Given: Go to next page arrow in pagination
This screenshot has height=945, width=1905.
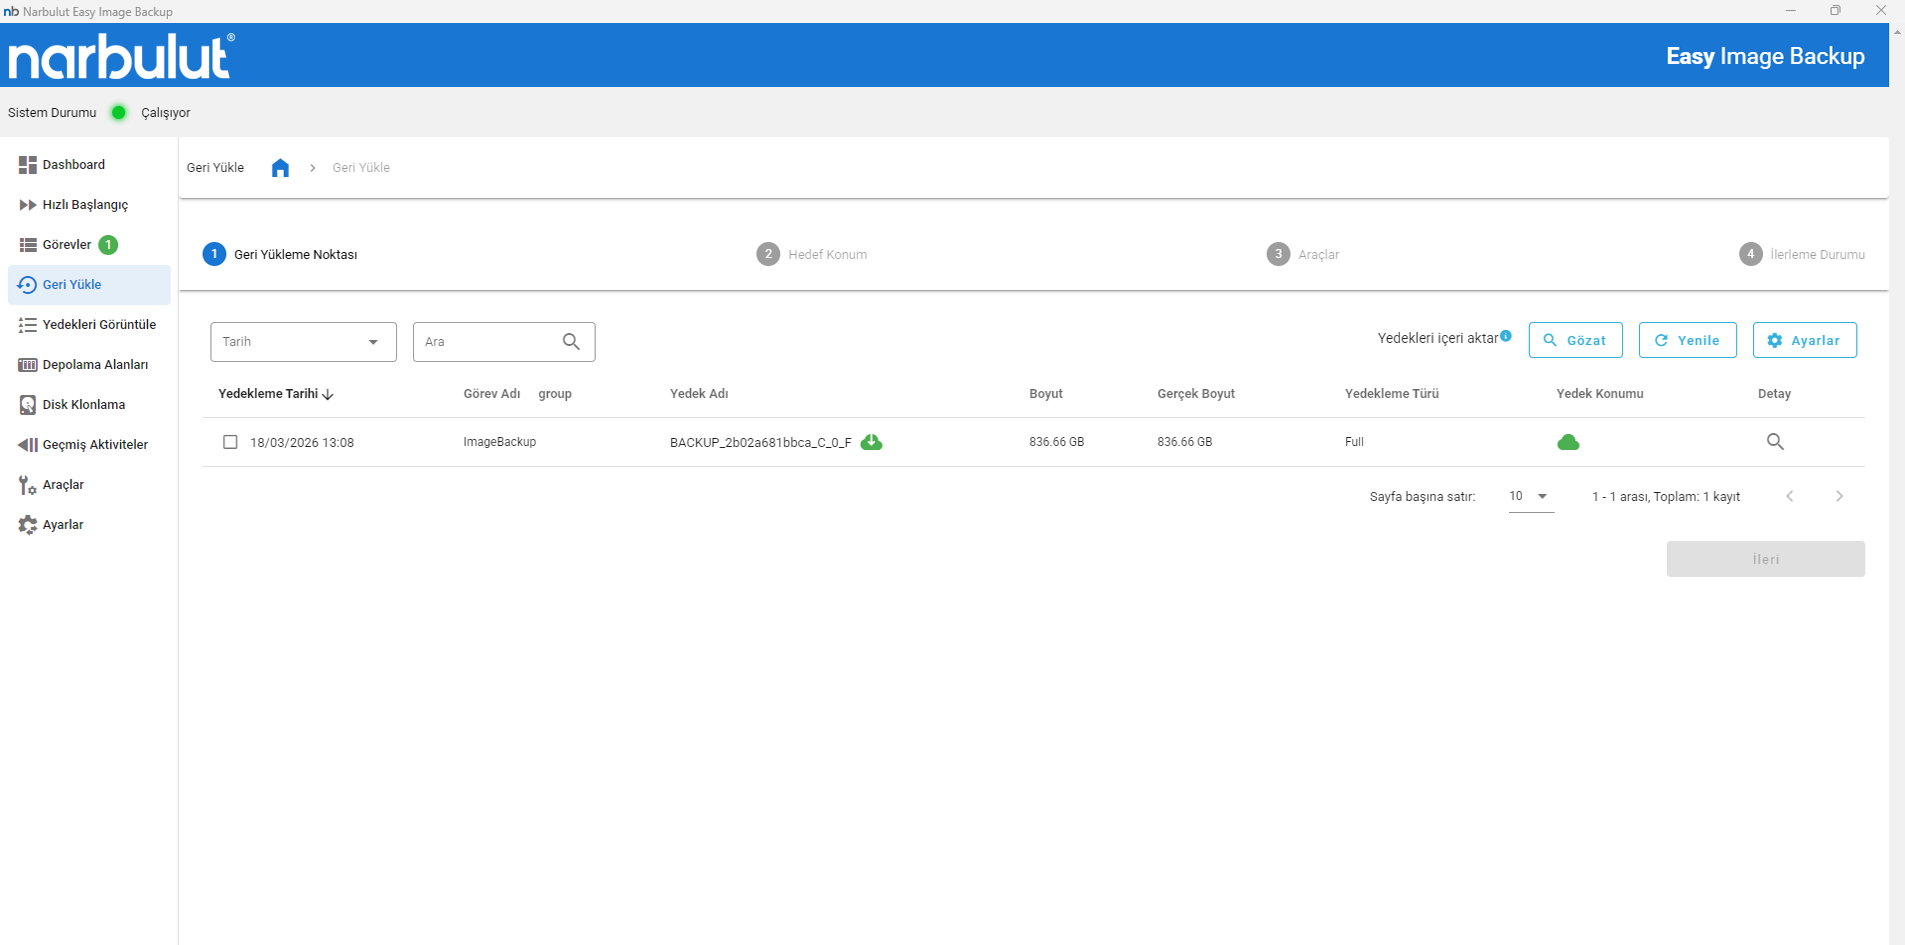Looking at the screenshot, I should click(1839, 497).
